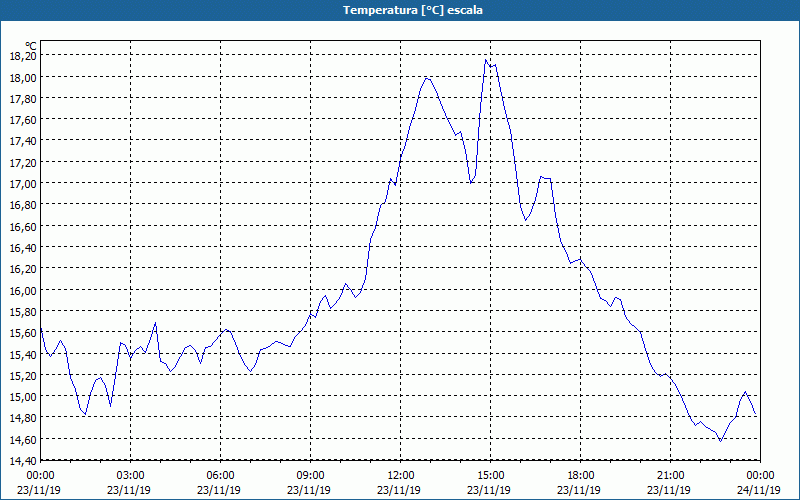Select the 09:00 time axis label
This screenshot has height=500, width=800.
[310, 476]
